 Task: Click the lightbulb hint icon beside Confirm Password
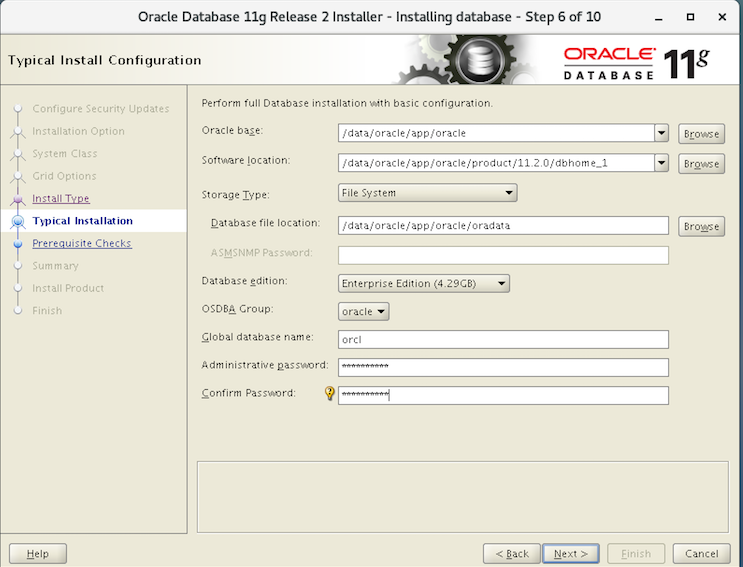pos(329,393)
